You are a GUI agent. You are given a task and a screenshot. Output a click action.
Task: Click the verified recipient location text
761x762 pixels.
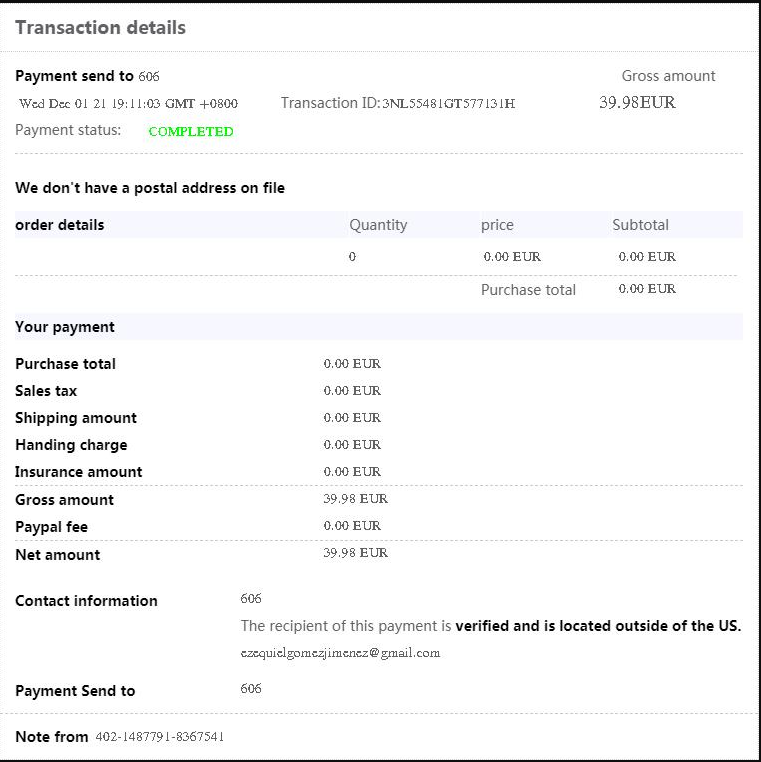(597, 626)
